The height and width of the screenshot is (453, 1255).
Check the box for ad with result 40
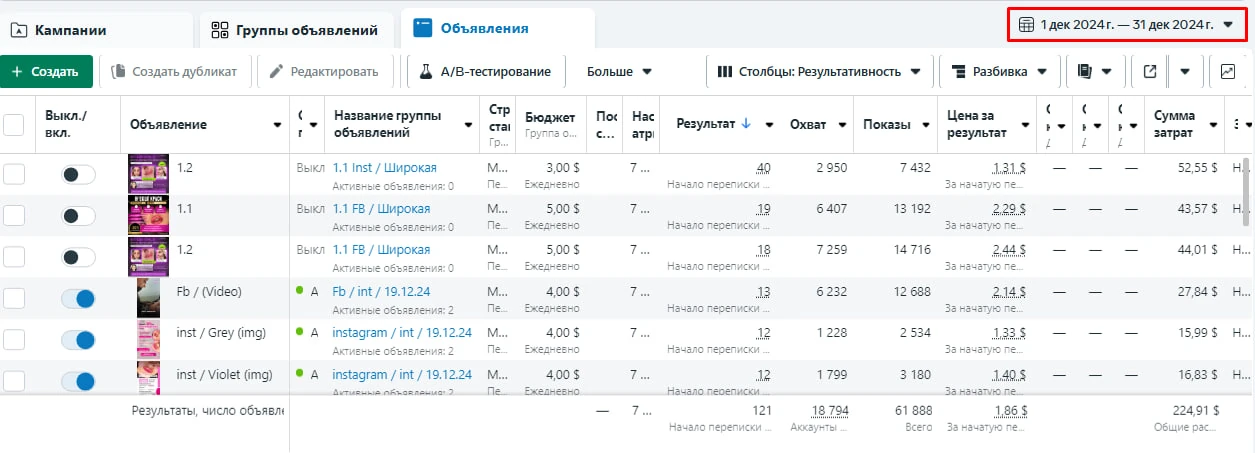point(14,174)
